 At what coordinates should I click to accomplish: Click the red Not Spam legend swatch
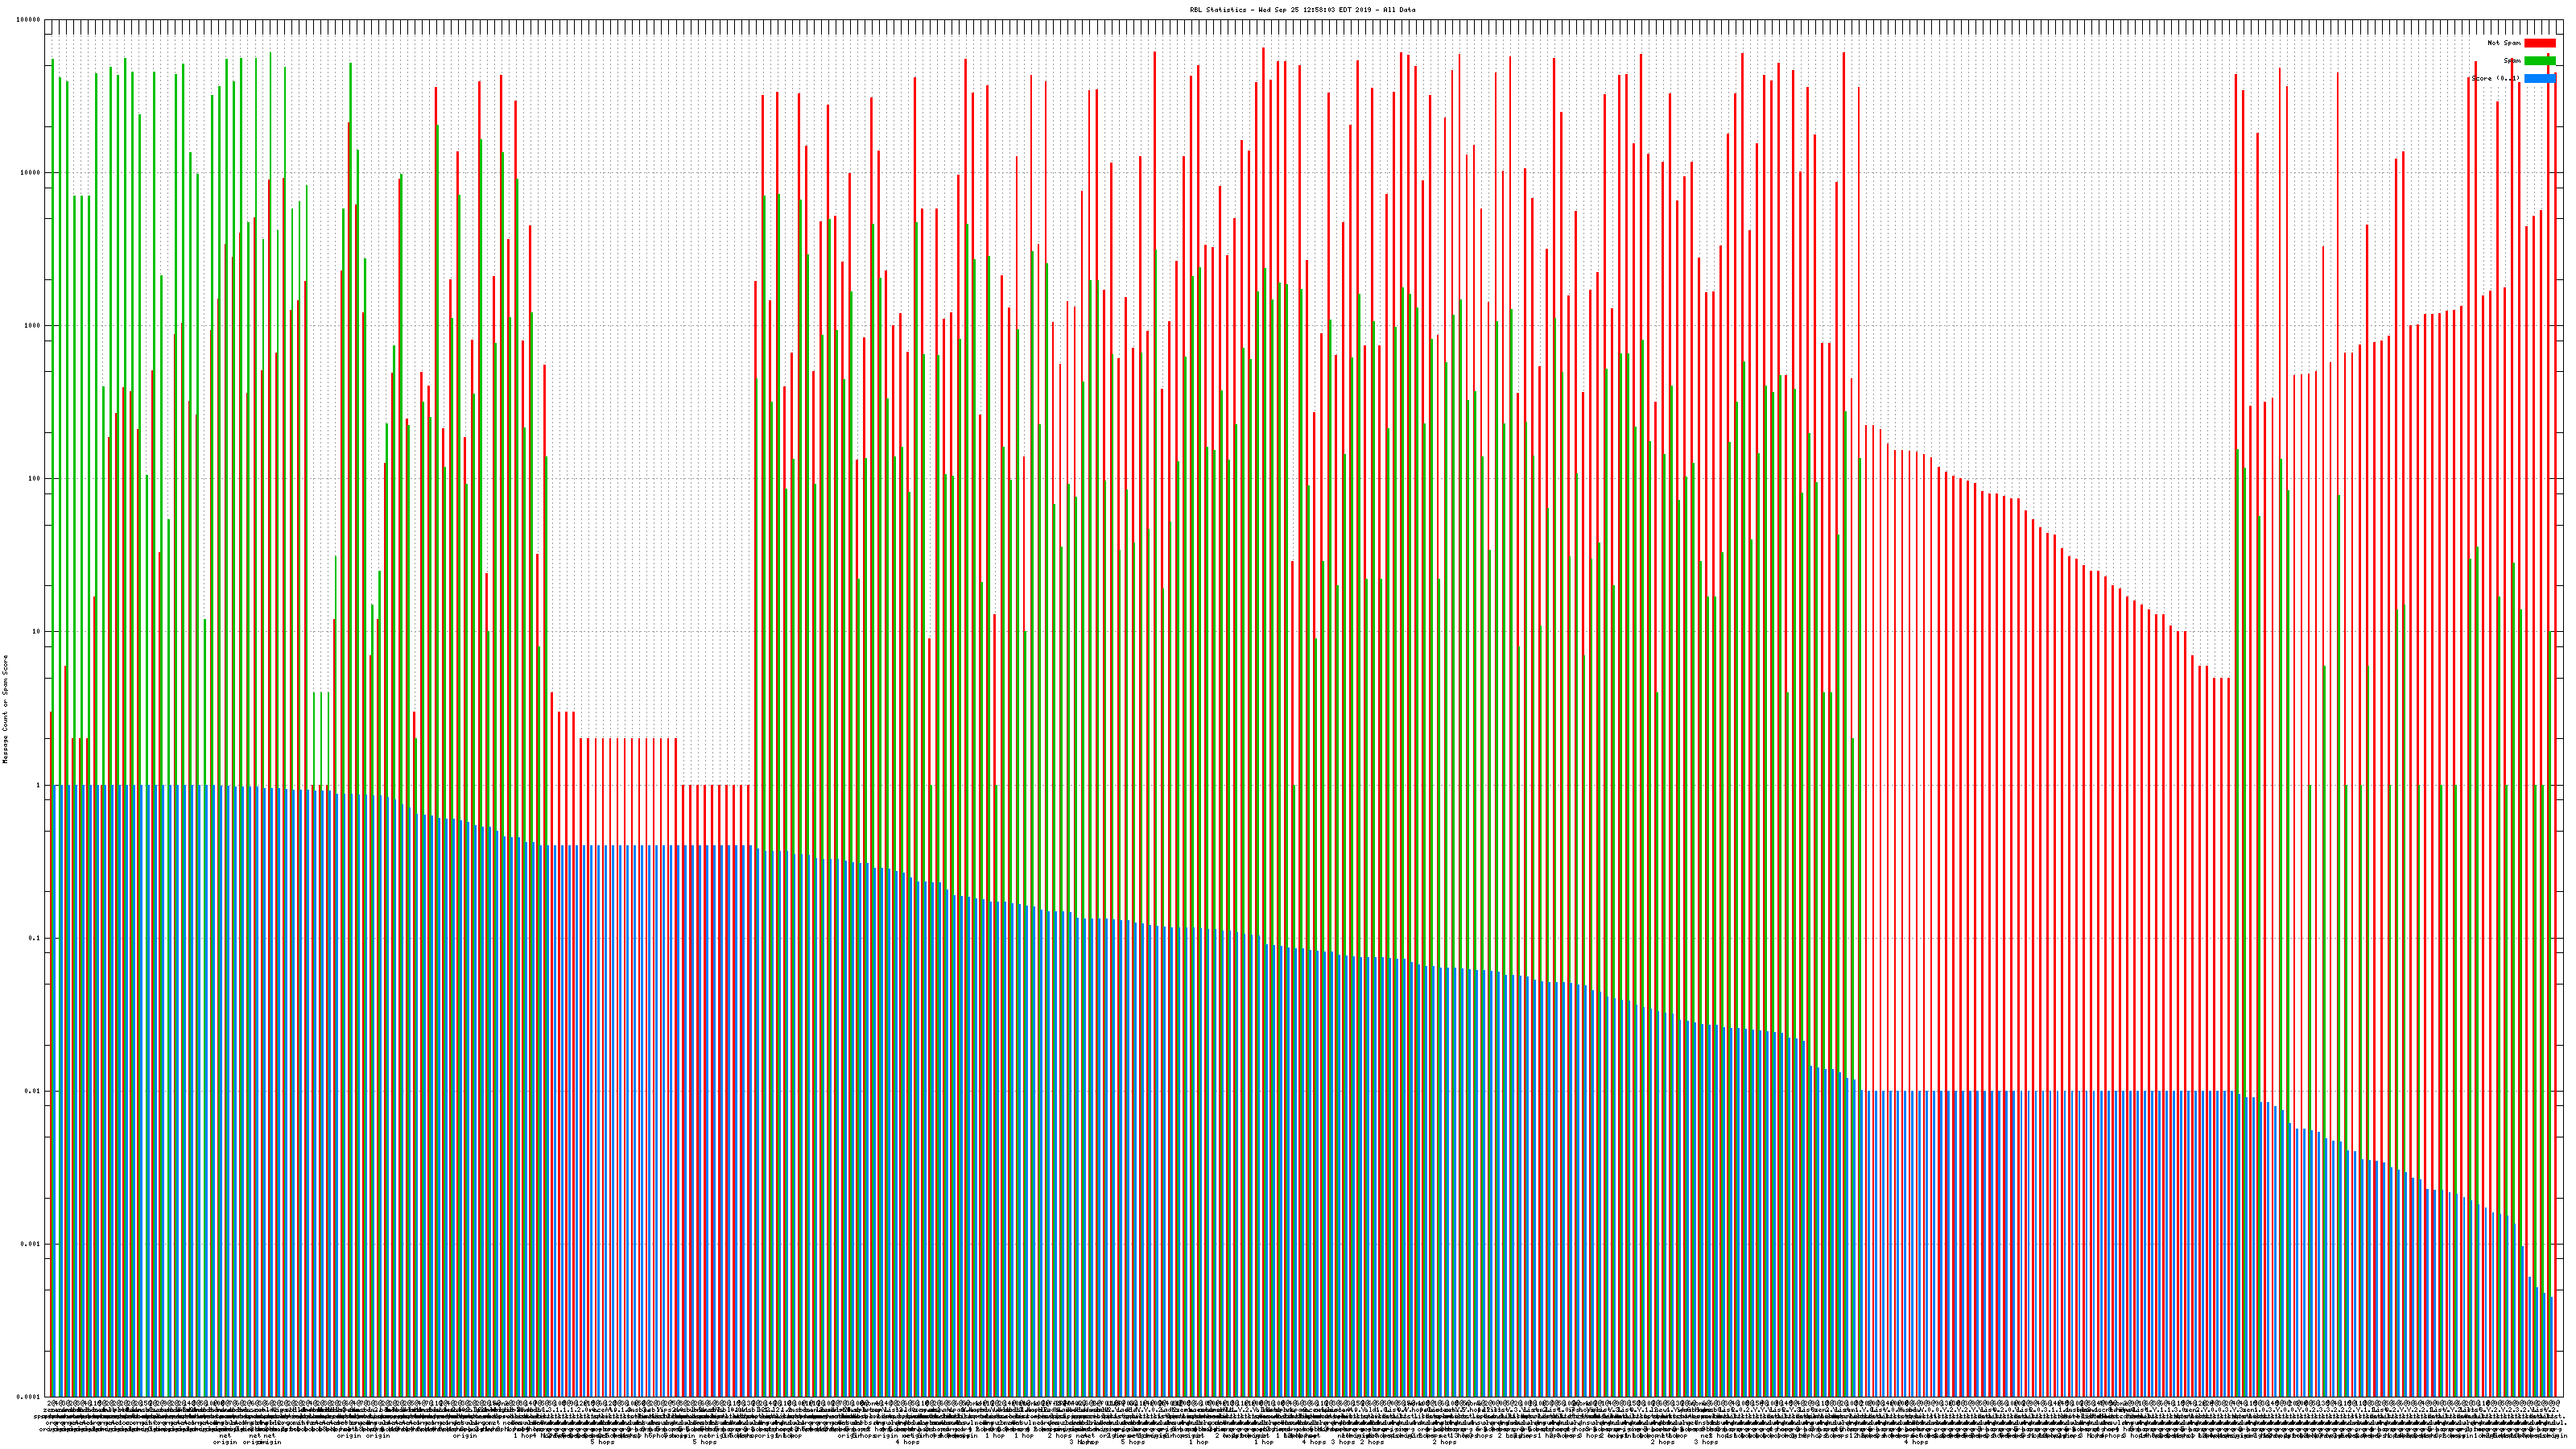click(x=2539, y=43)
